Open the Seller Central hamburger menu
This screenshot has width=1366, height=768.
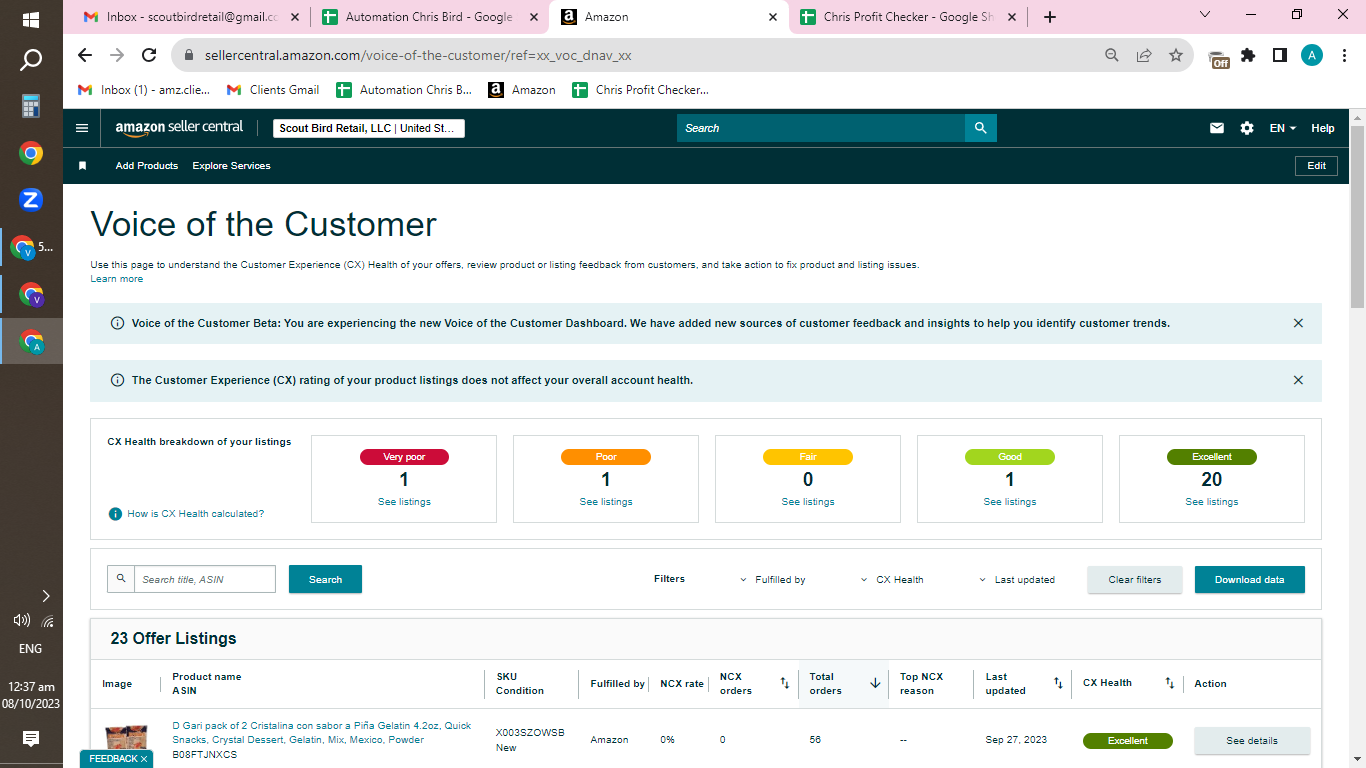point(82,128)
